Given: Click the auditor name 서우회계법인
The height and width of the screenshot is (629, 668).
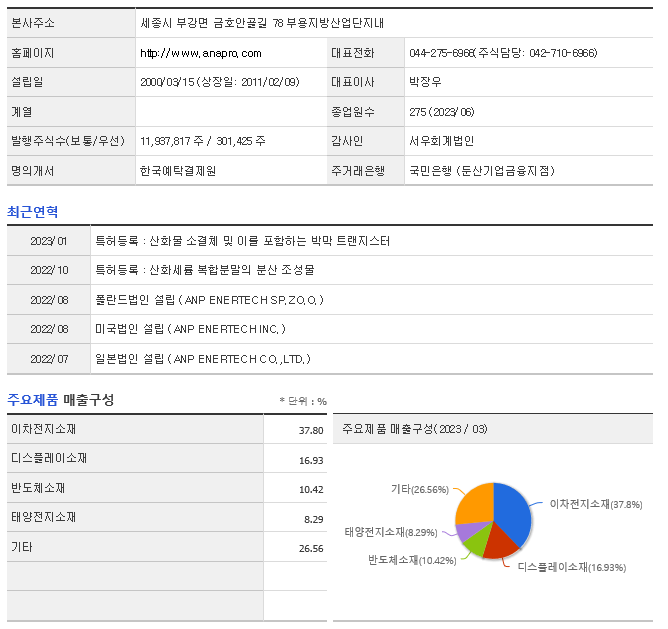Looking at the screenshot, I should [x=441, y=141].
